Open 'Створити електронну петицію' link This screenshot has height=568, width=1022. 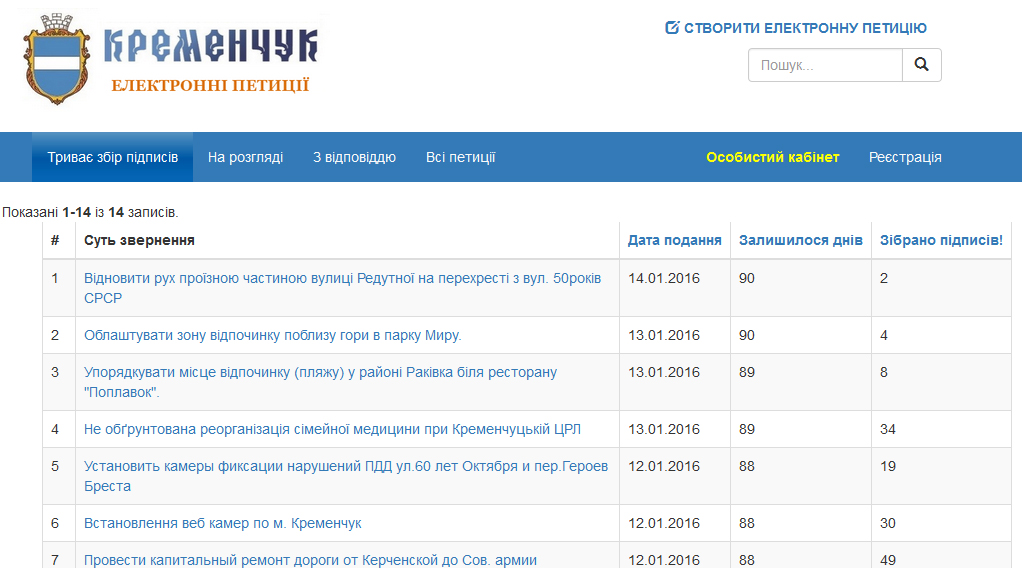805,28
